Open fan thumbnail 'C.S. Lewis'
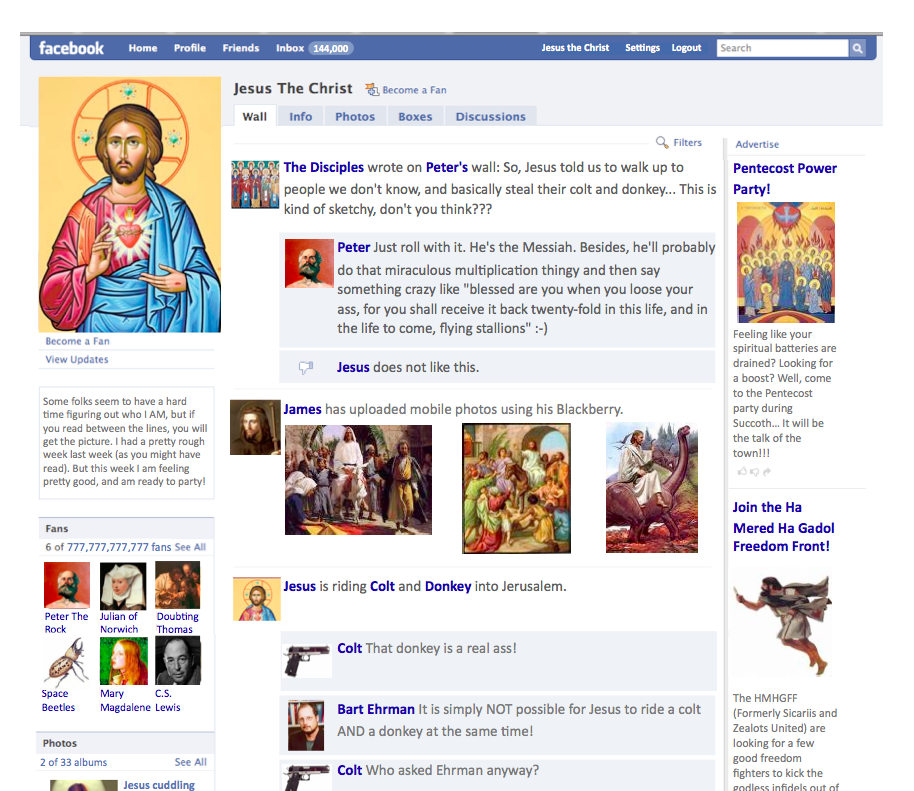Screen dimensions: 914x791 178,660
